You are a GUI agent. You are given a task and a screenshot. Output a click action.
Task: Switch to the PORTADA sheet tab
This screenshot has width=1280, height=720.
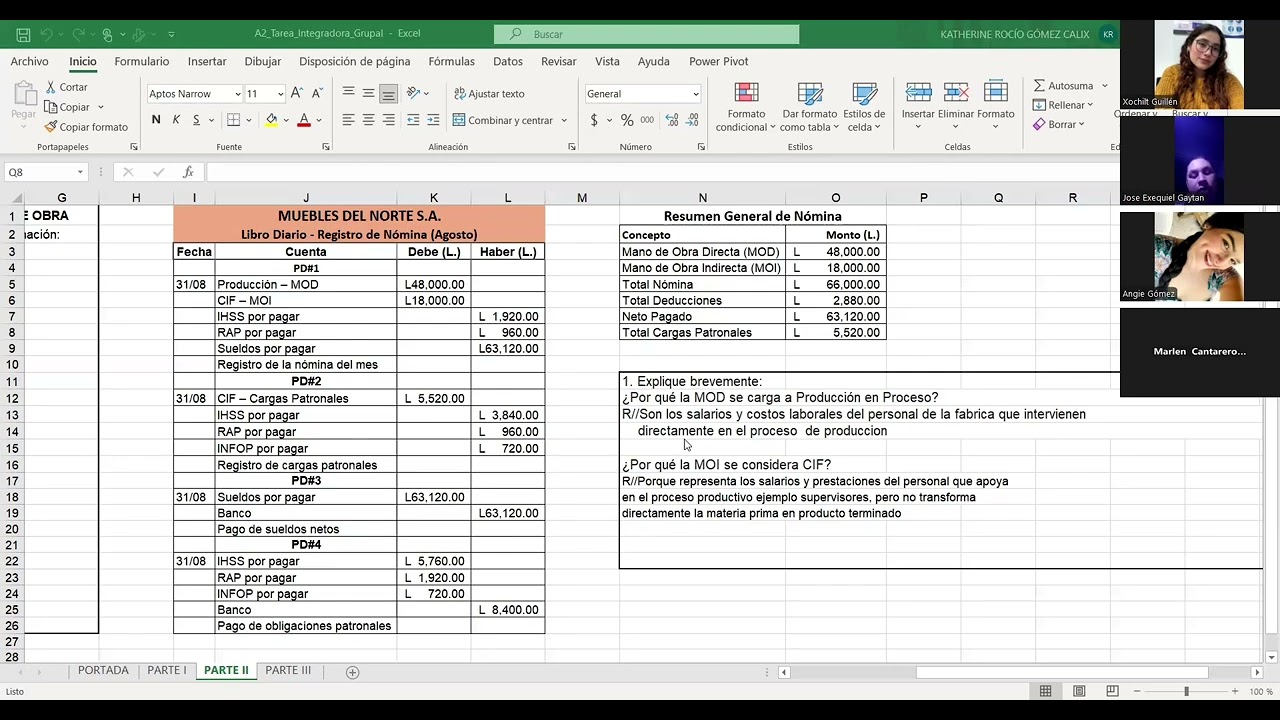coord(103,670)
